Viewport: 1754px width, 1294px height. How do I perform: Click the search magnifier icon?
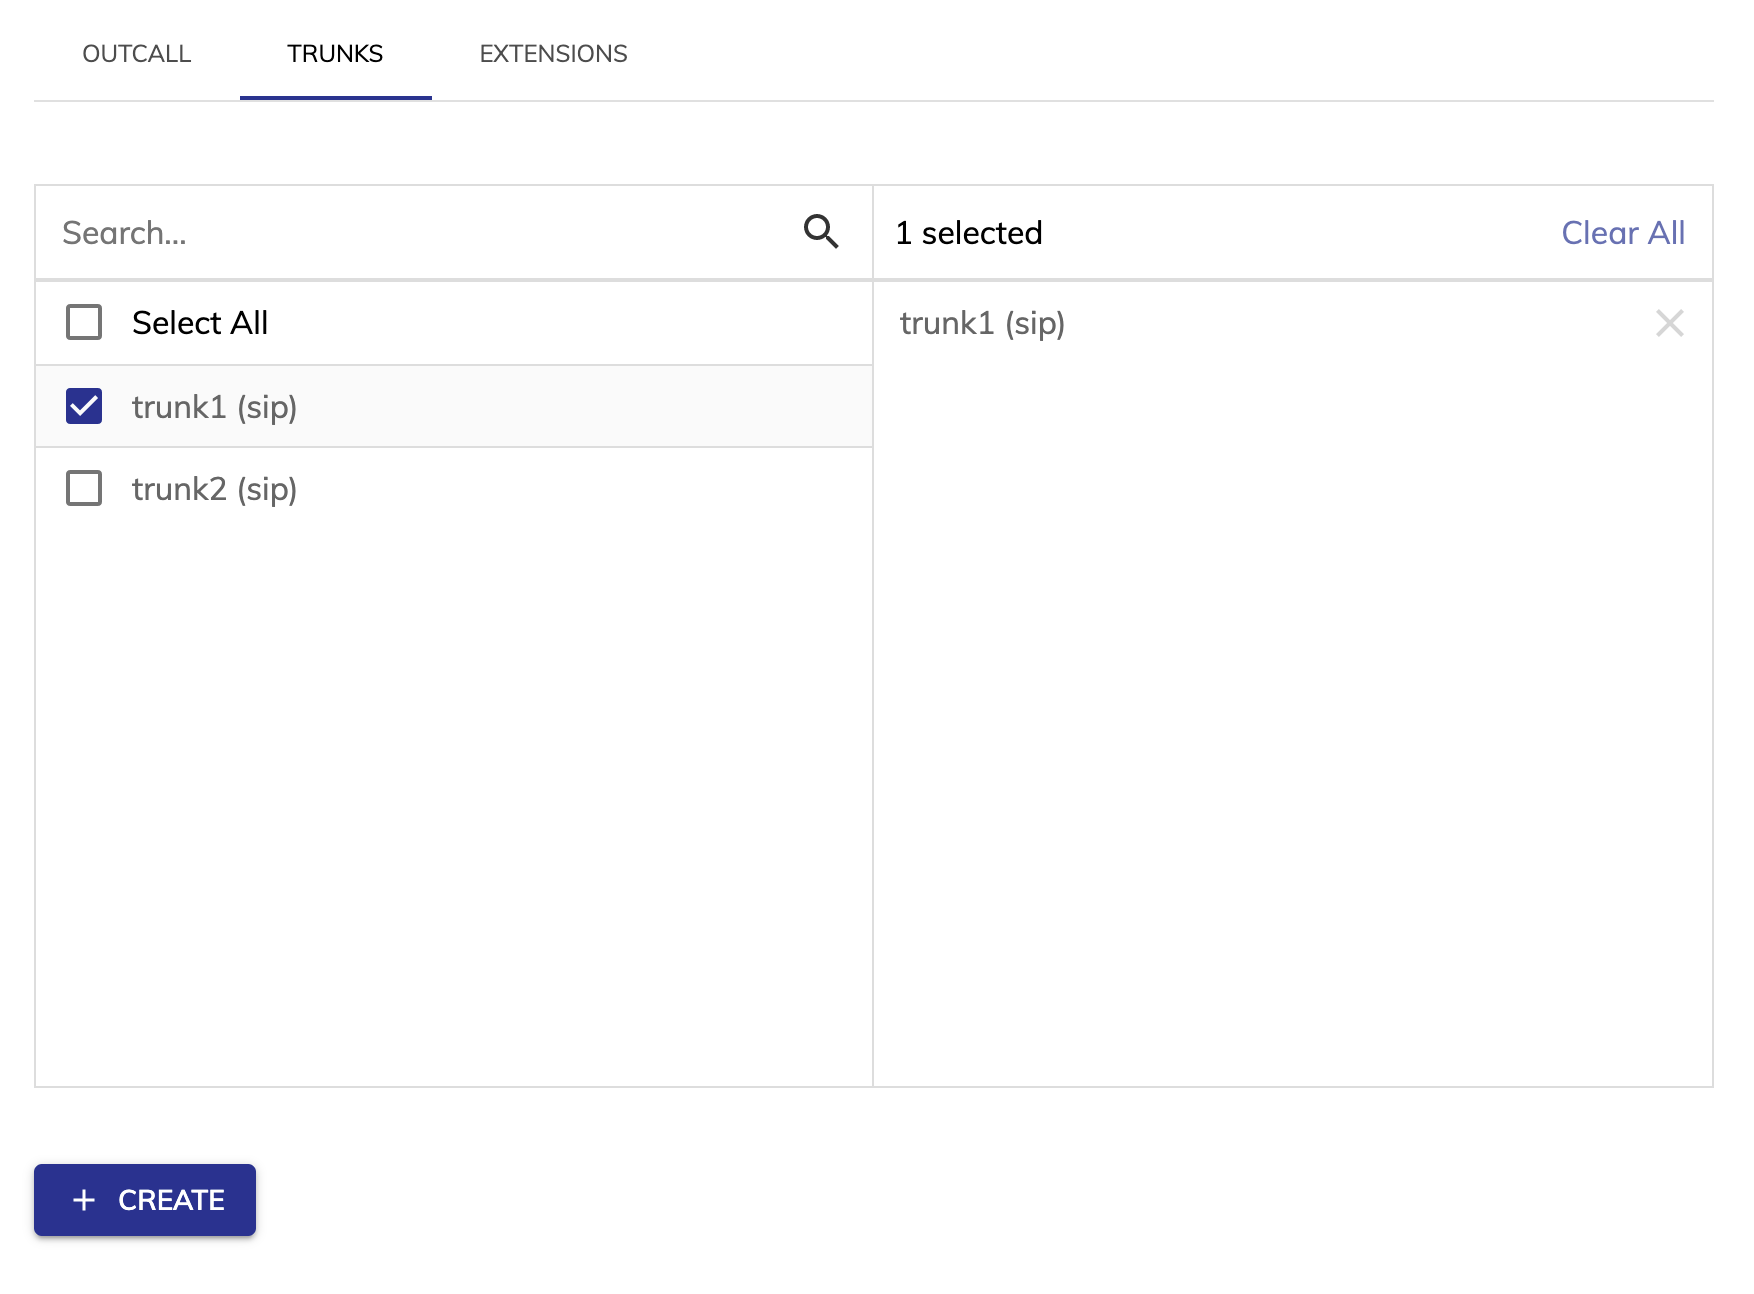(x=821, y=232)
